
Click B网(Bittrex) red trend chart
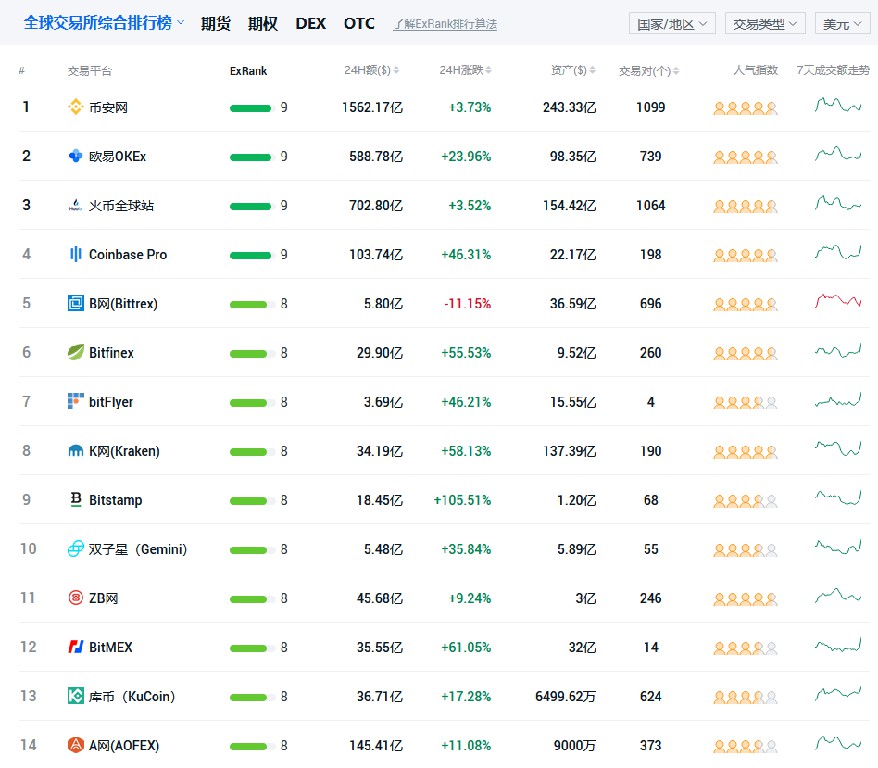(838, 301)
